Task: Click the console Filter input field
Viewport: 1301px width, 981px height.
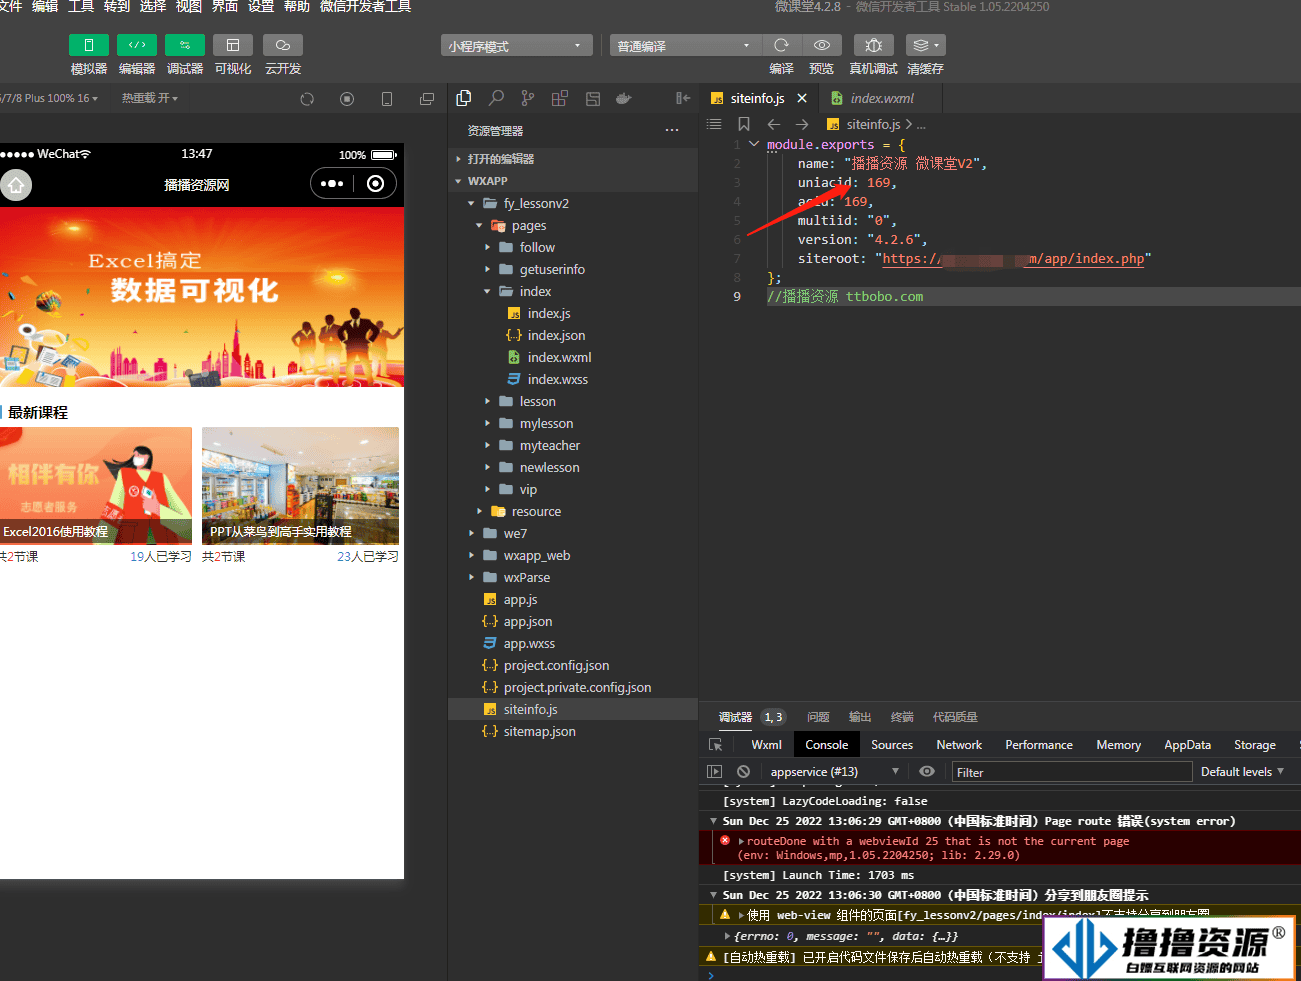Action: 1071,772
